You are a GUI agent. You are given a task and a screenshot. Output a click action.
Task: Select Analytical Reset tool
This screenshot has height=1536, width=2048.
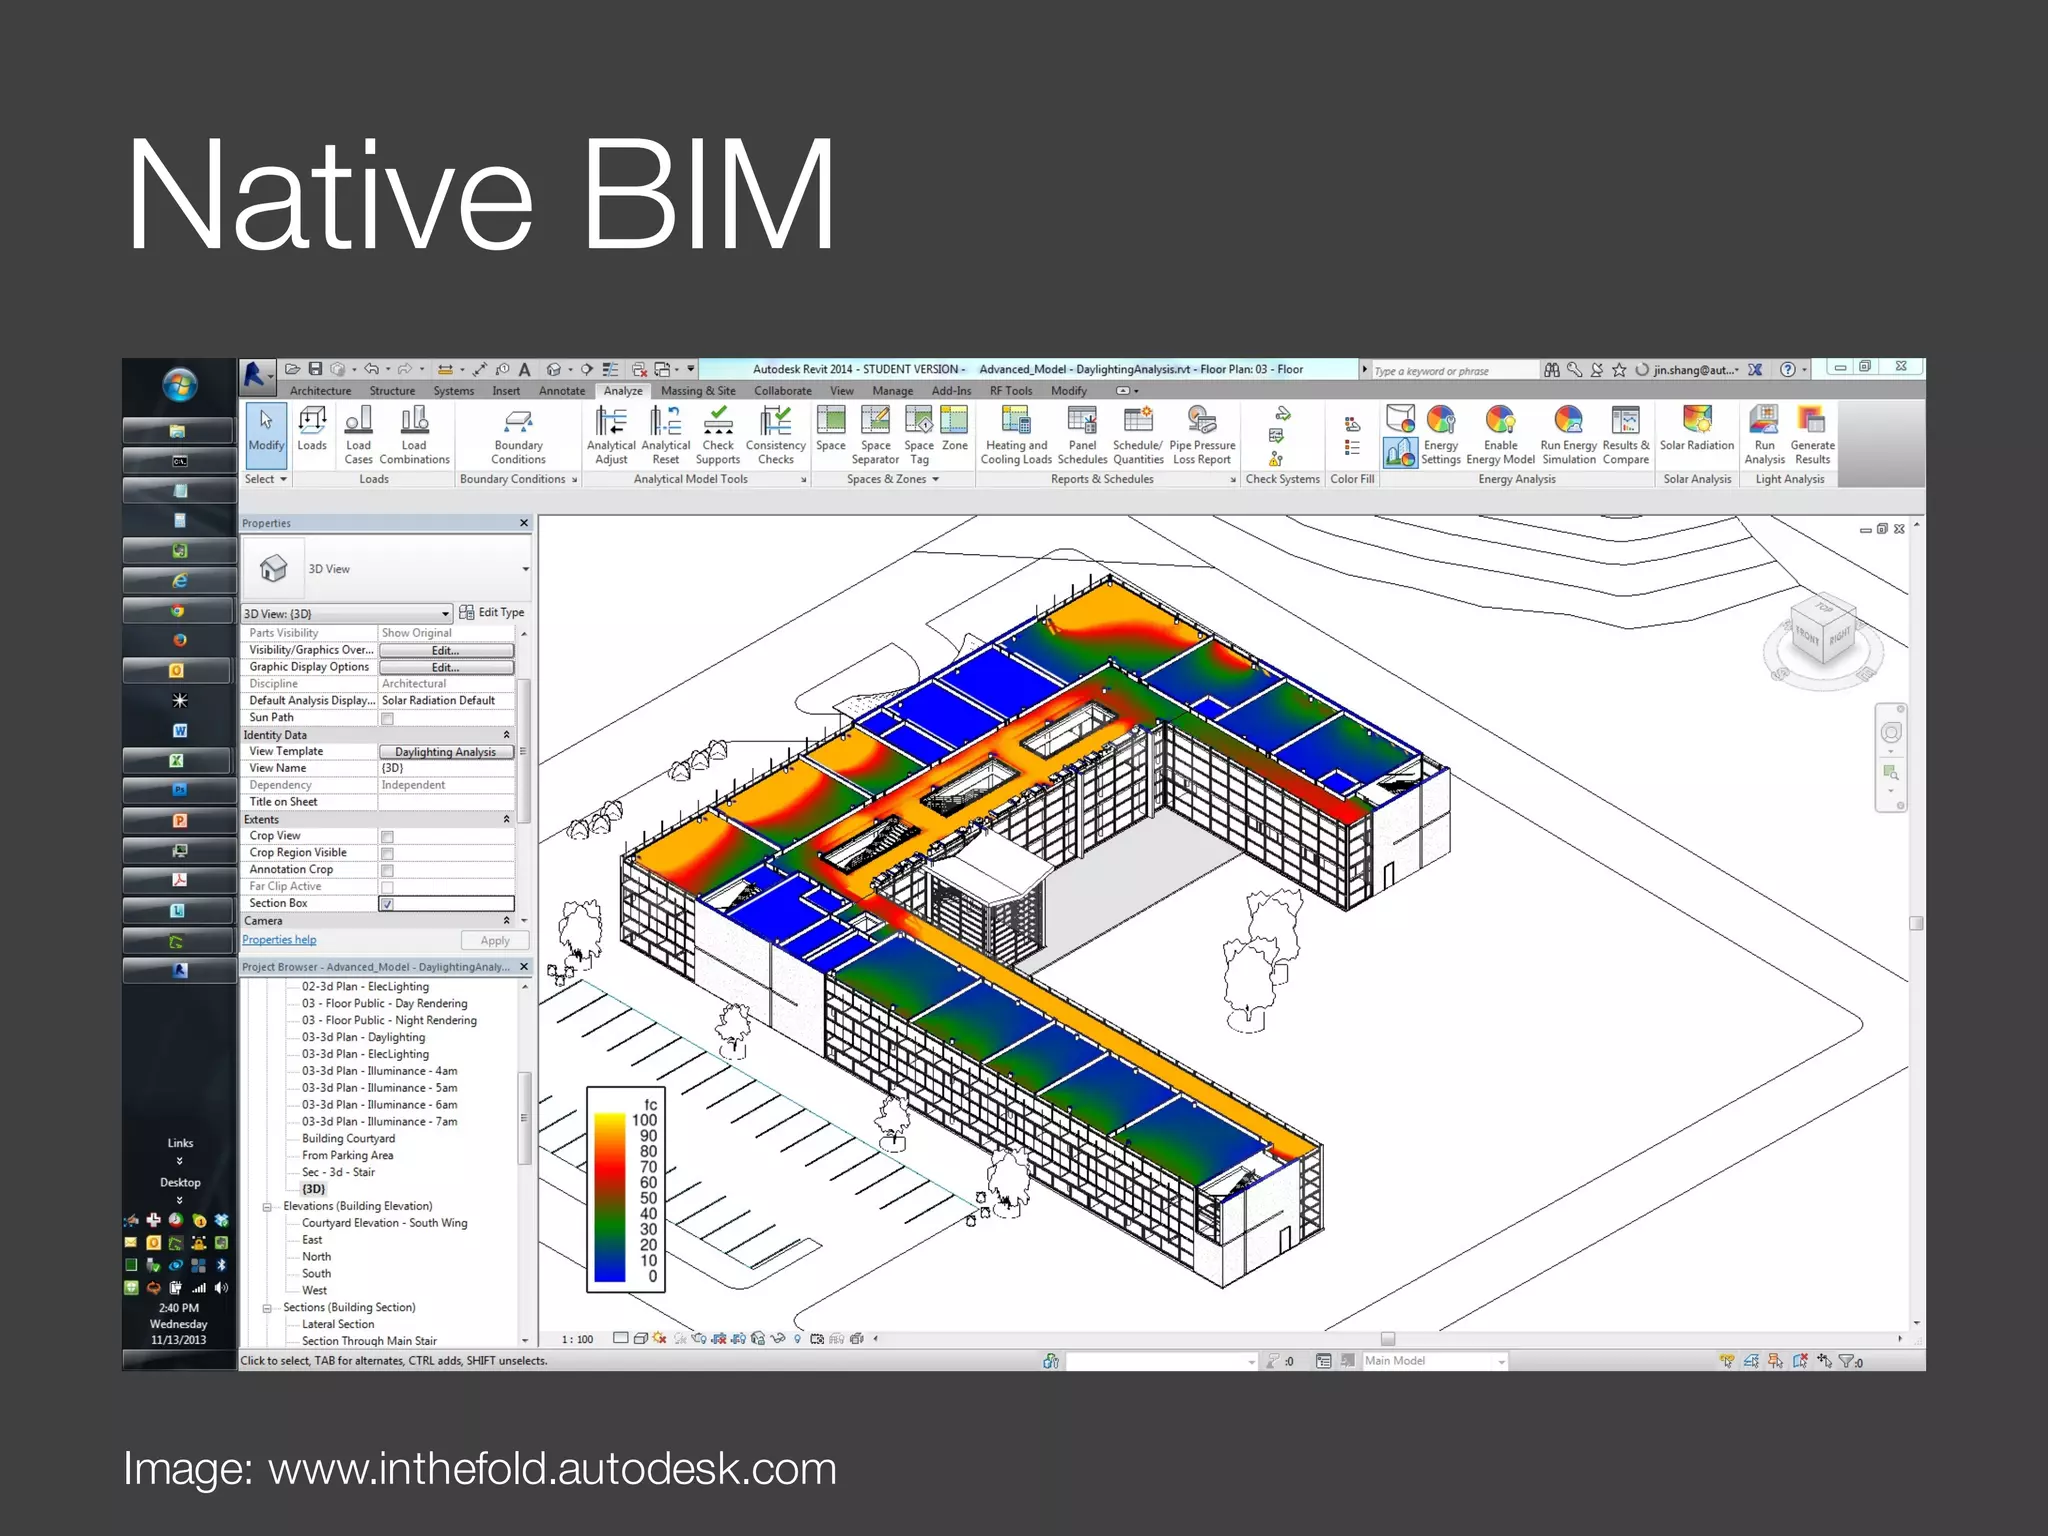click(665, 435)
